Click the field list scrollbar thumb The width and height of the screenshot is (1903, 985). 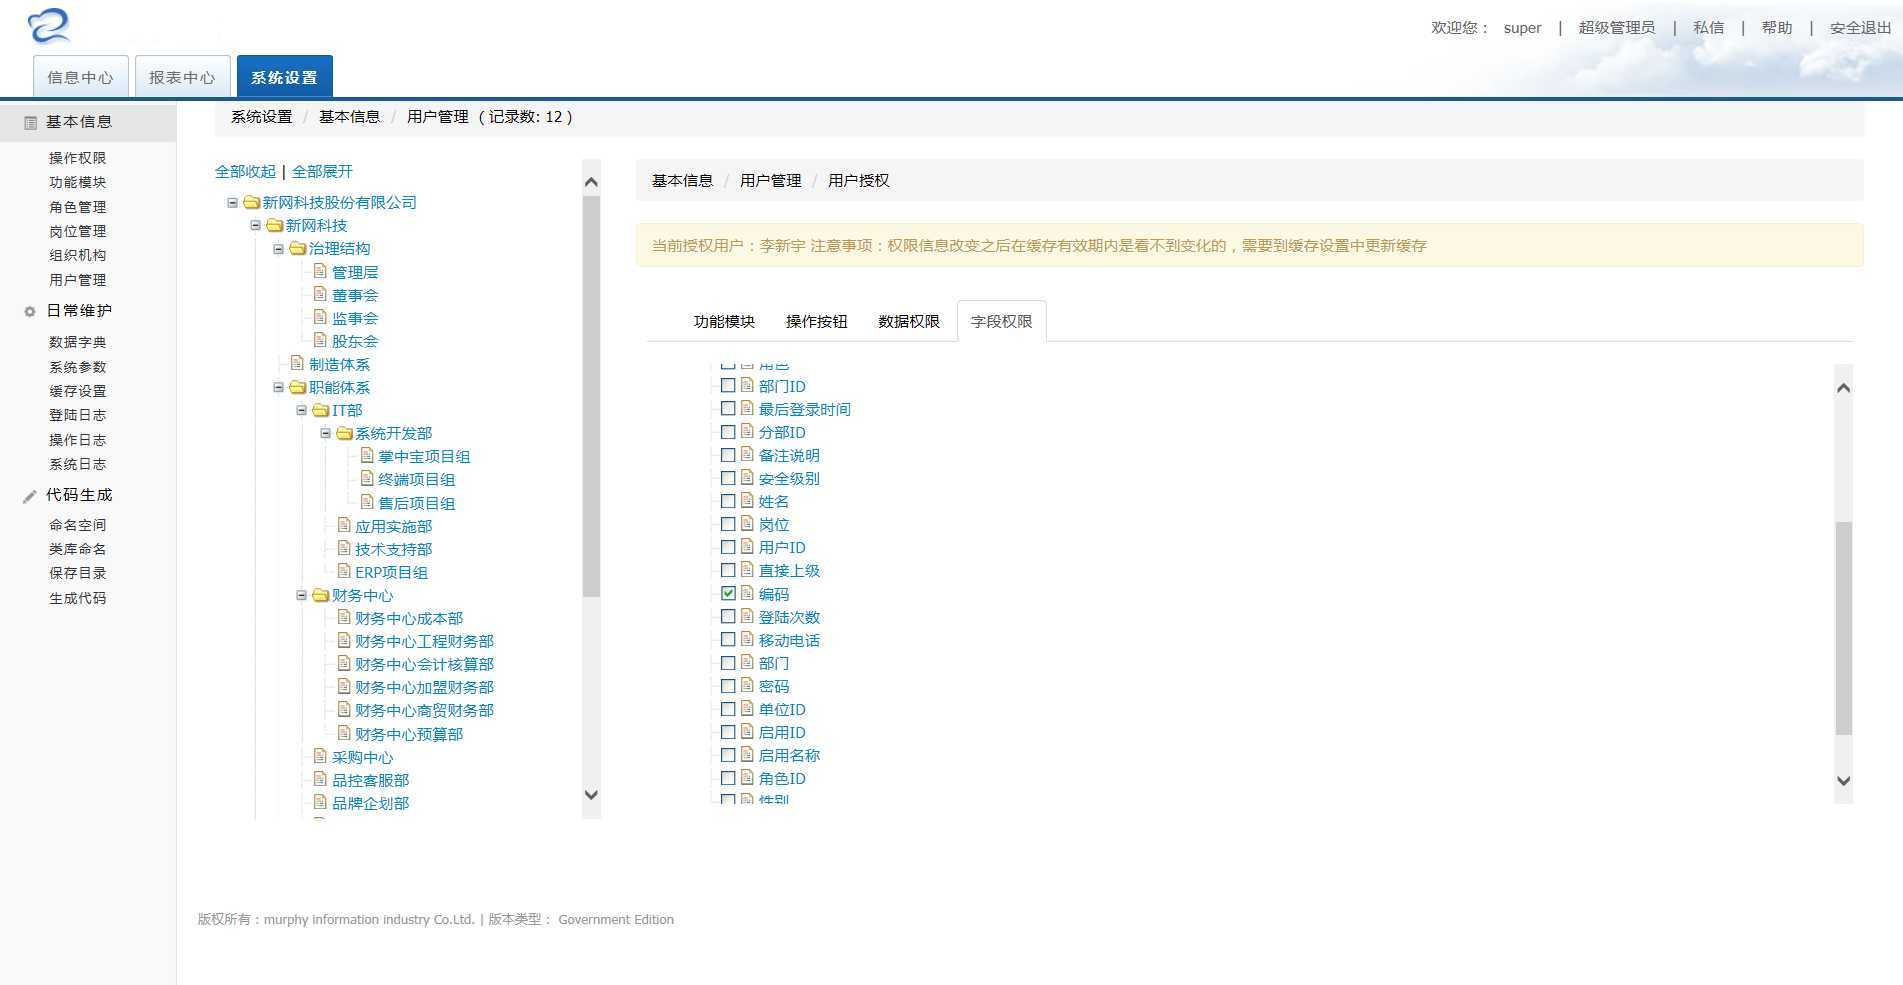[1844, 628]
